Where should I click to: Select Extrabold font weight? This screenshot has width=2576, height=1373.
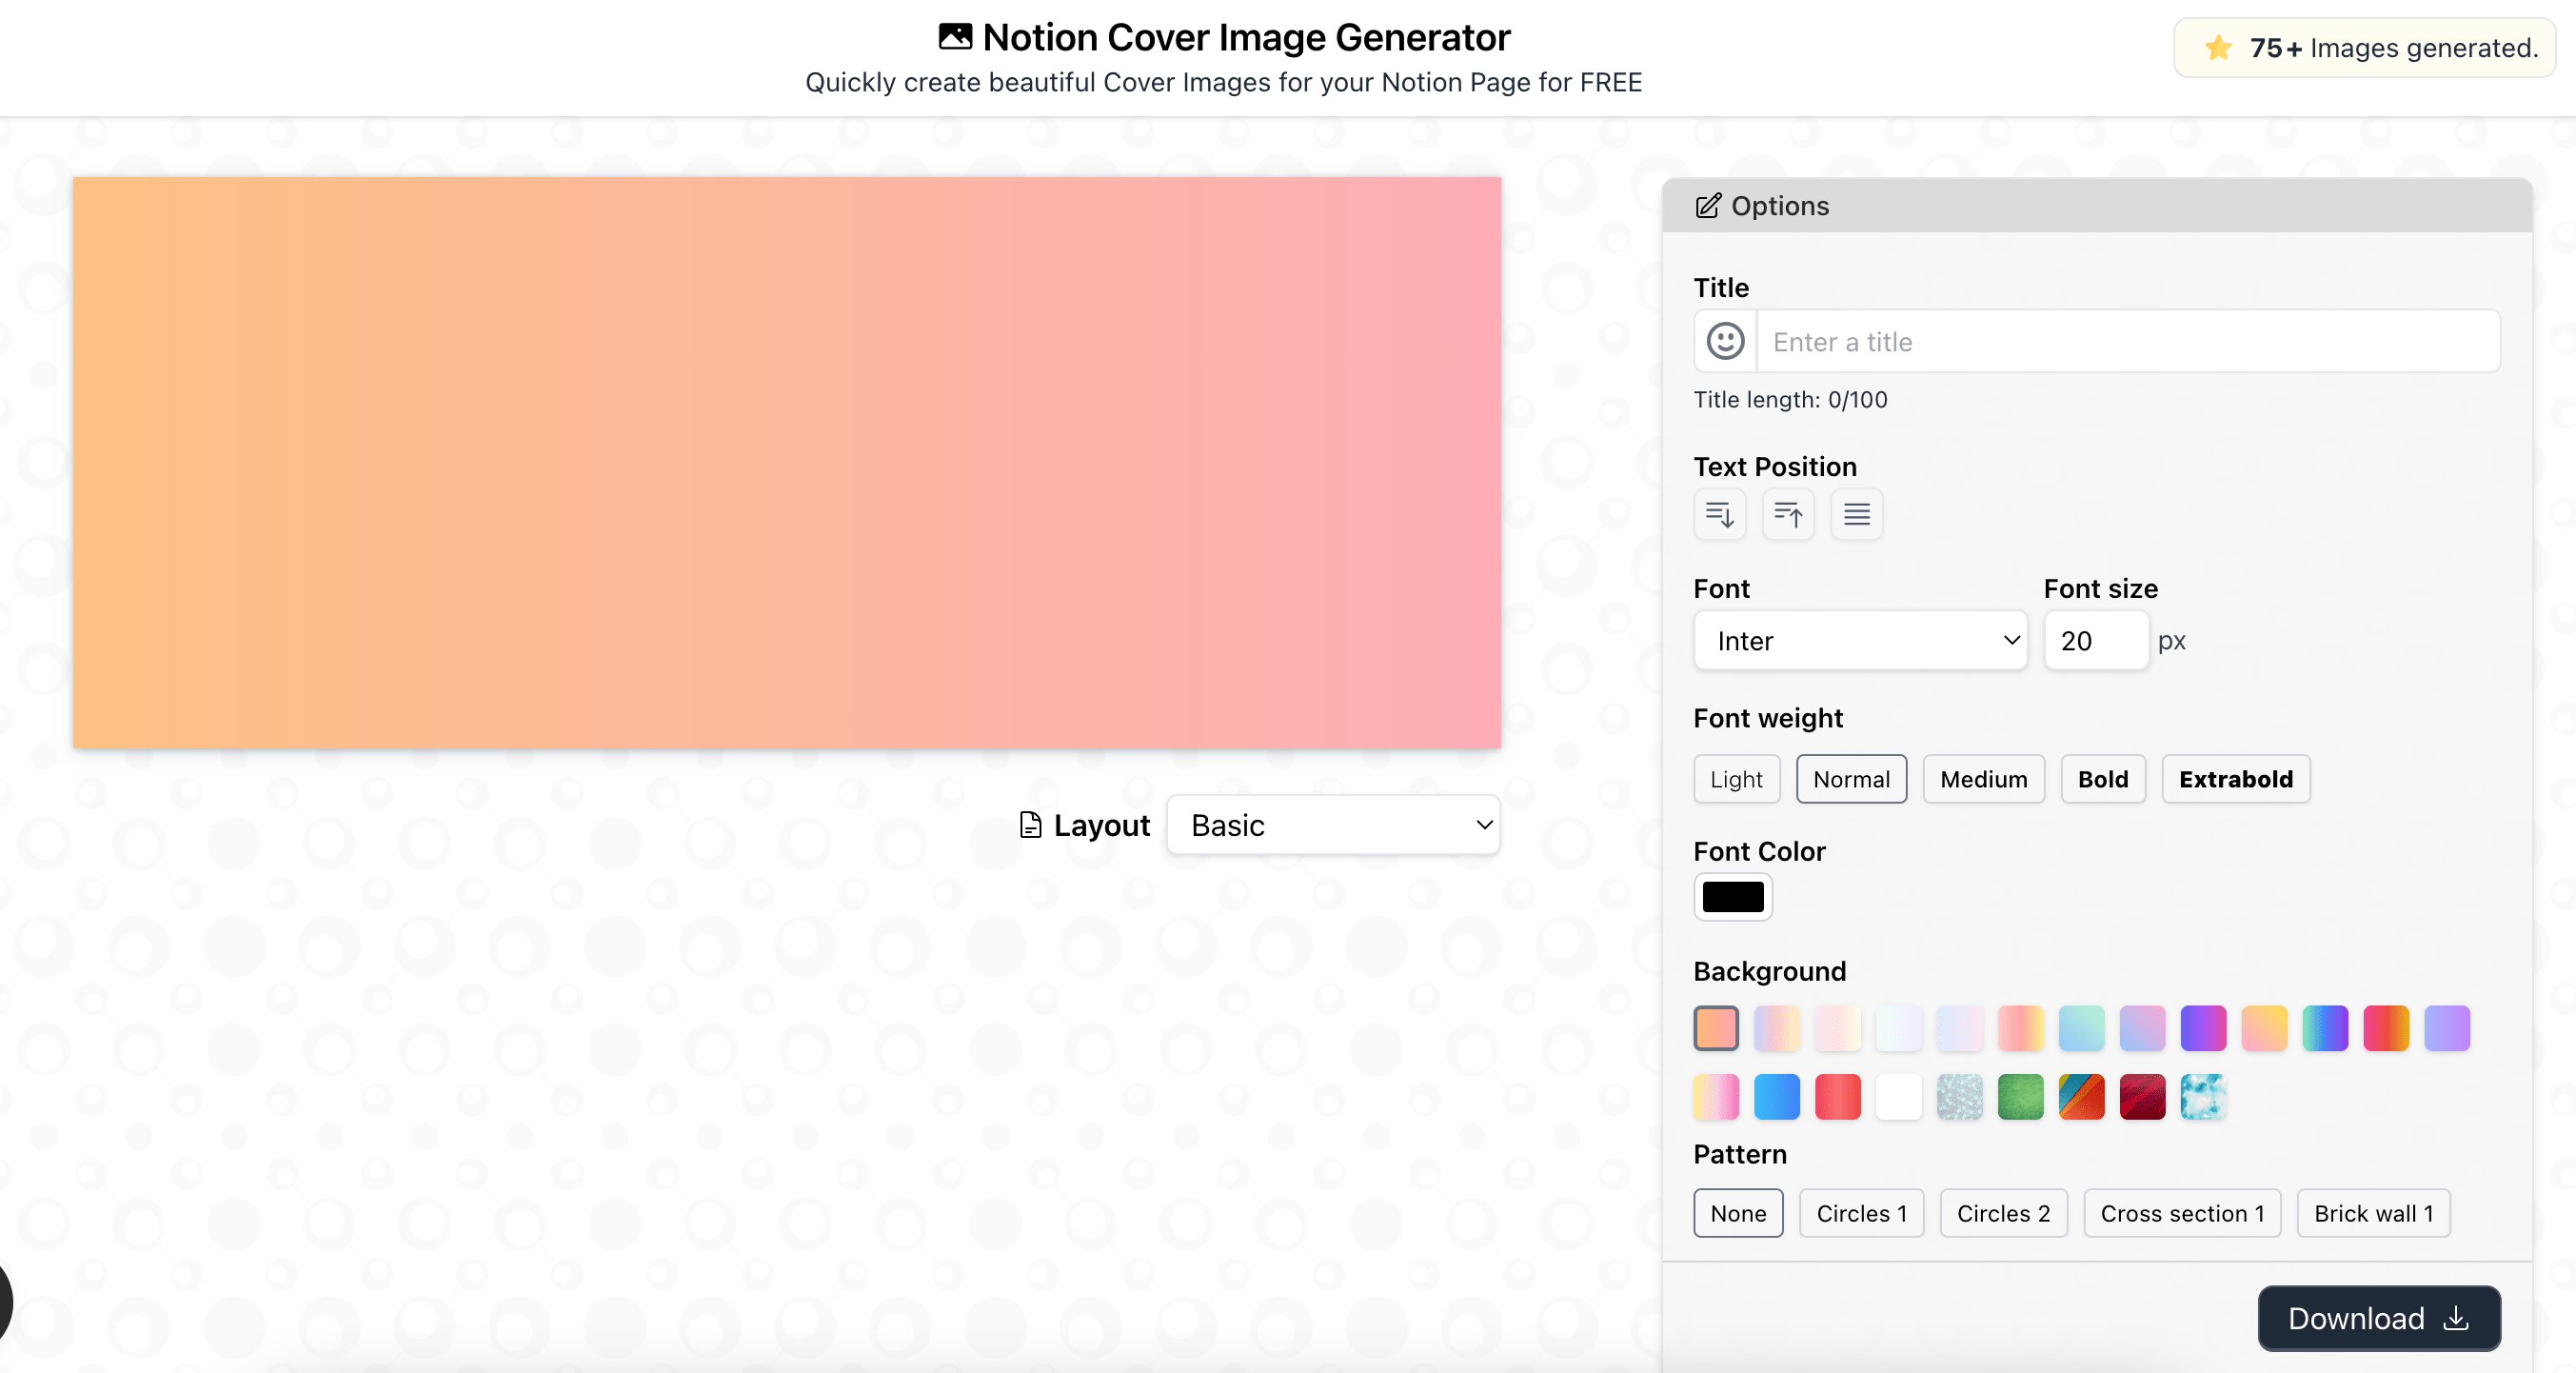[x=2236, y=779]
